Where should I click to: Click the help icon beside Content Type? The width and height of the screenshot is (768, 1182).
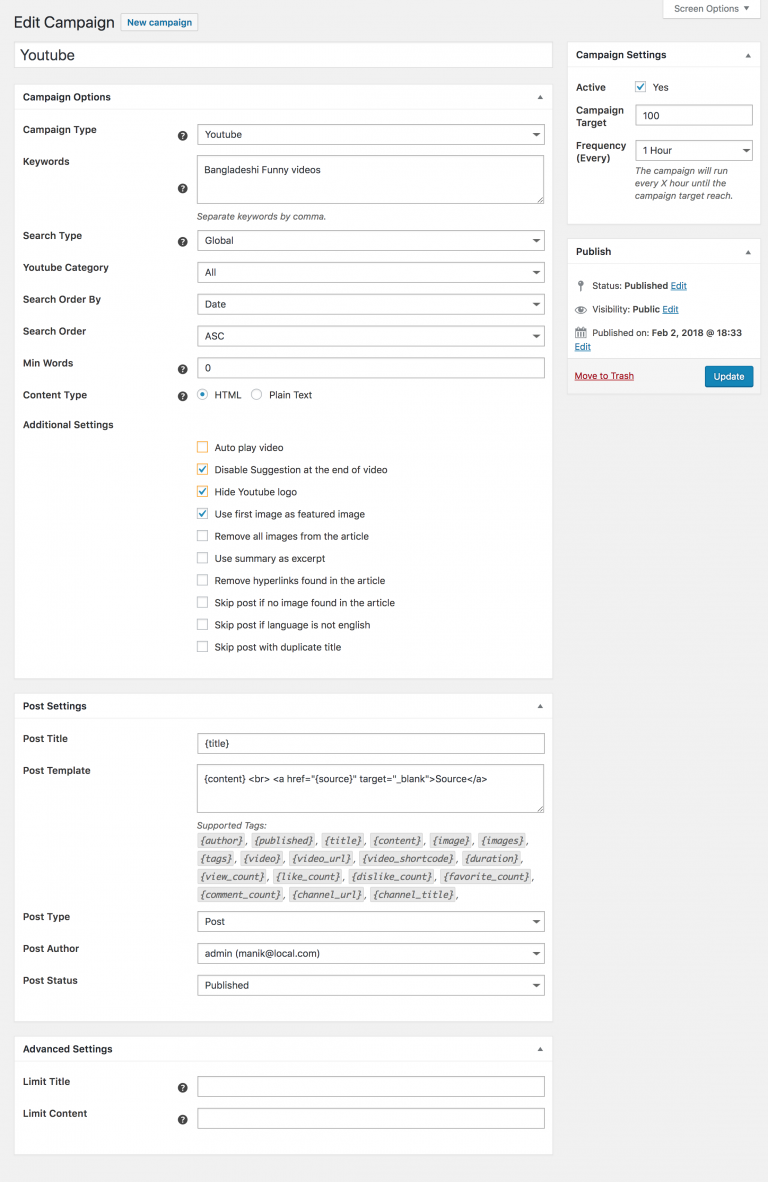(x=182, y=397)
